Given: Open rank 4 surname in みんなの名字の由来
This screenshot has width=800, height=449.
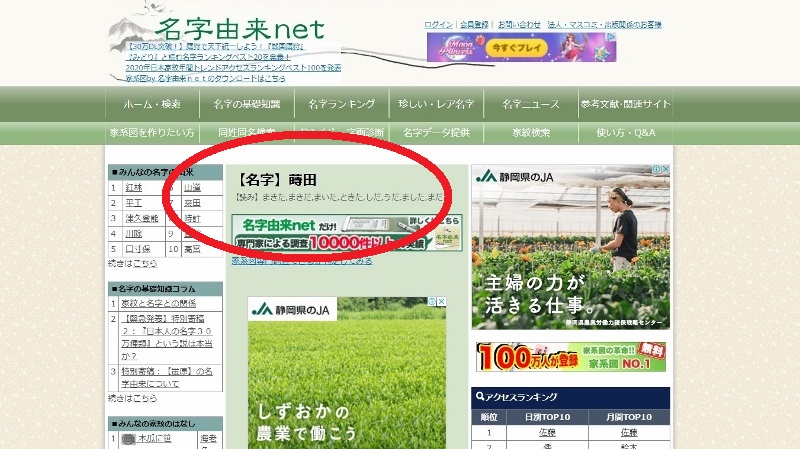Looking at the screenshot, I should coord(134,234).
